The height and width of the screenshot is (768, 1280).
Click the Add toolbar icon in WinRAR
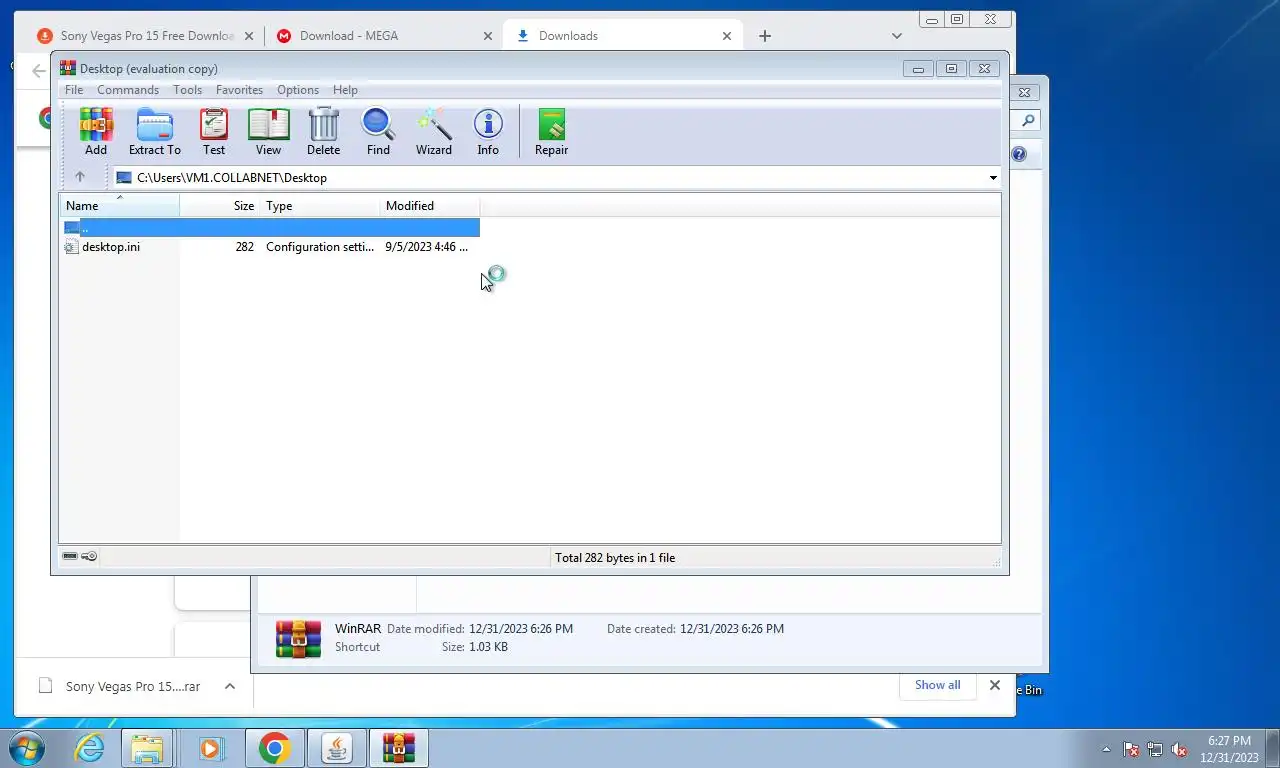click(96, 132)
